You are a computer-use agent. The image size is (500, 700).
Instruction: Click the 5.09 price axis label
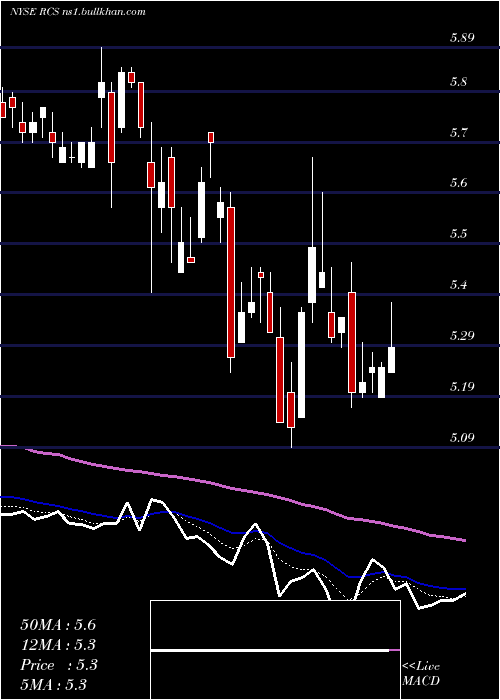[462, 437]
